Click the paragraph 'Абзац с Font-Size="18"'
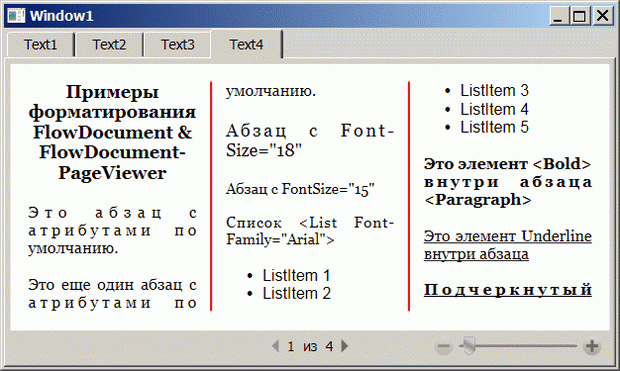 pyautogui.click(x=310, y=141)
